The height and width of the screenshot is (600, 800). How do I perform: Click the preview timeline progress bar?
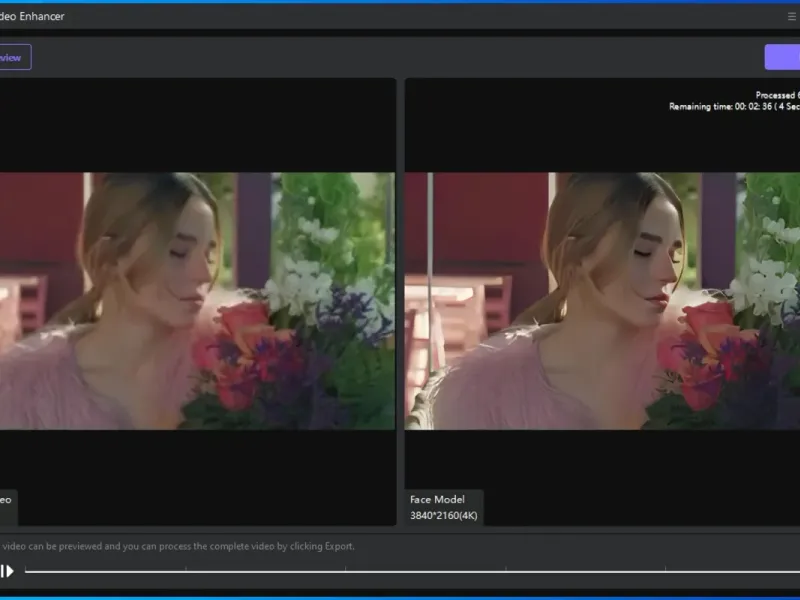412,571
